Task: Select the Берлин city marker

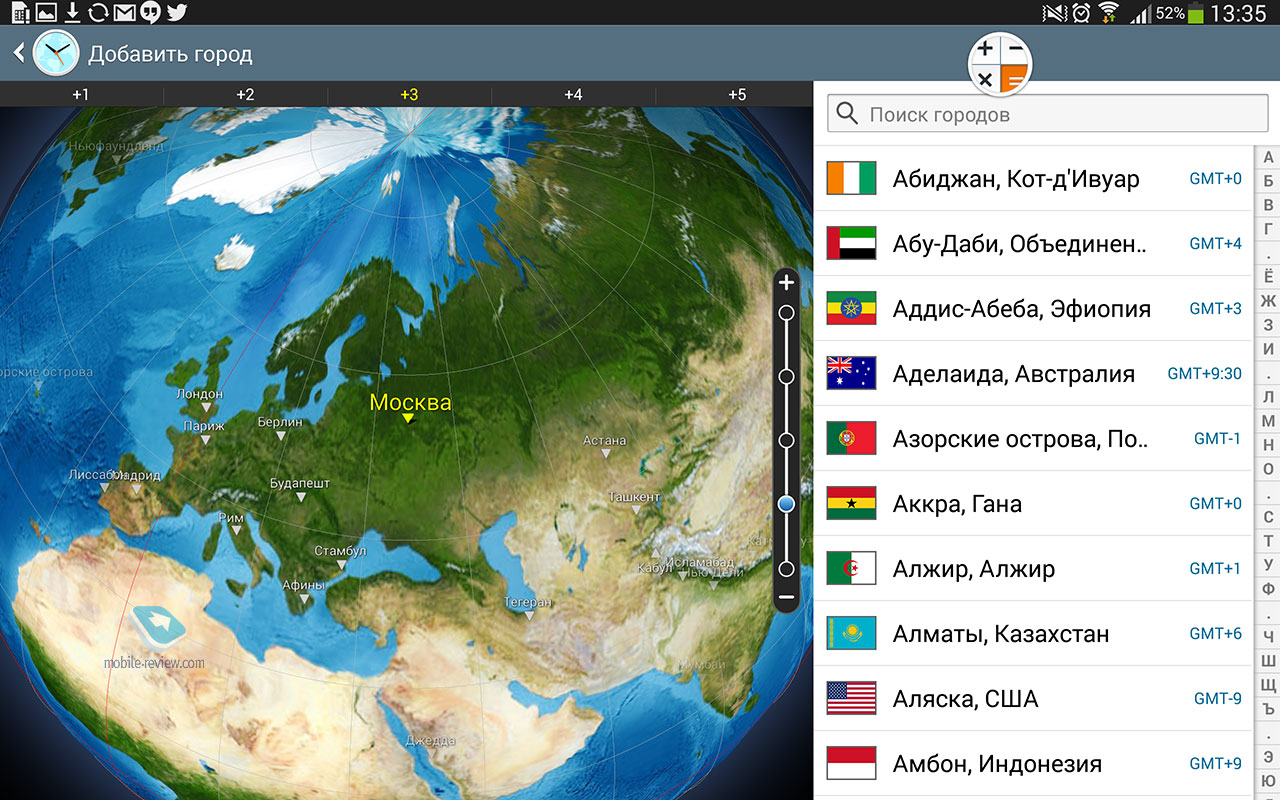Action: click(x=279, y=428)
